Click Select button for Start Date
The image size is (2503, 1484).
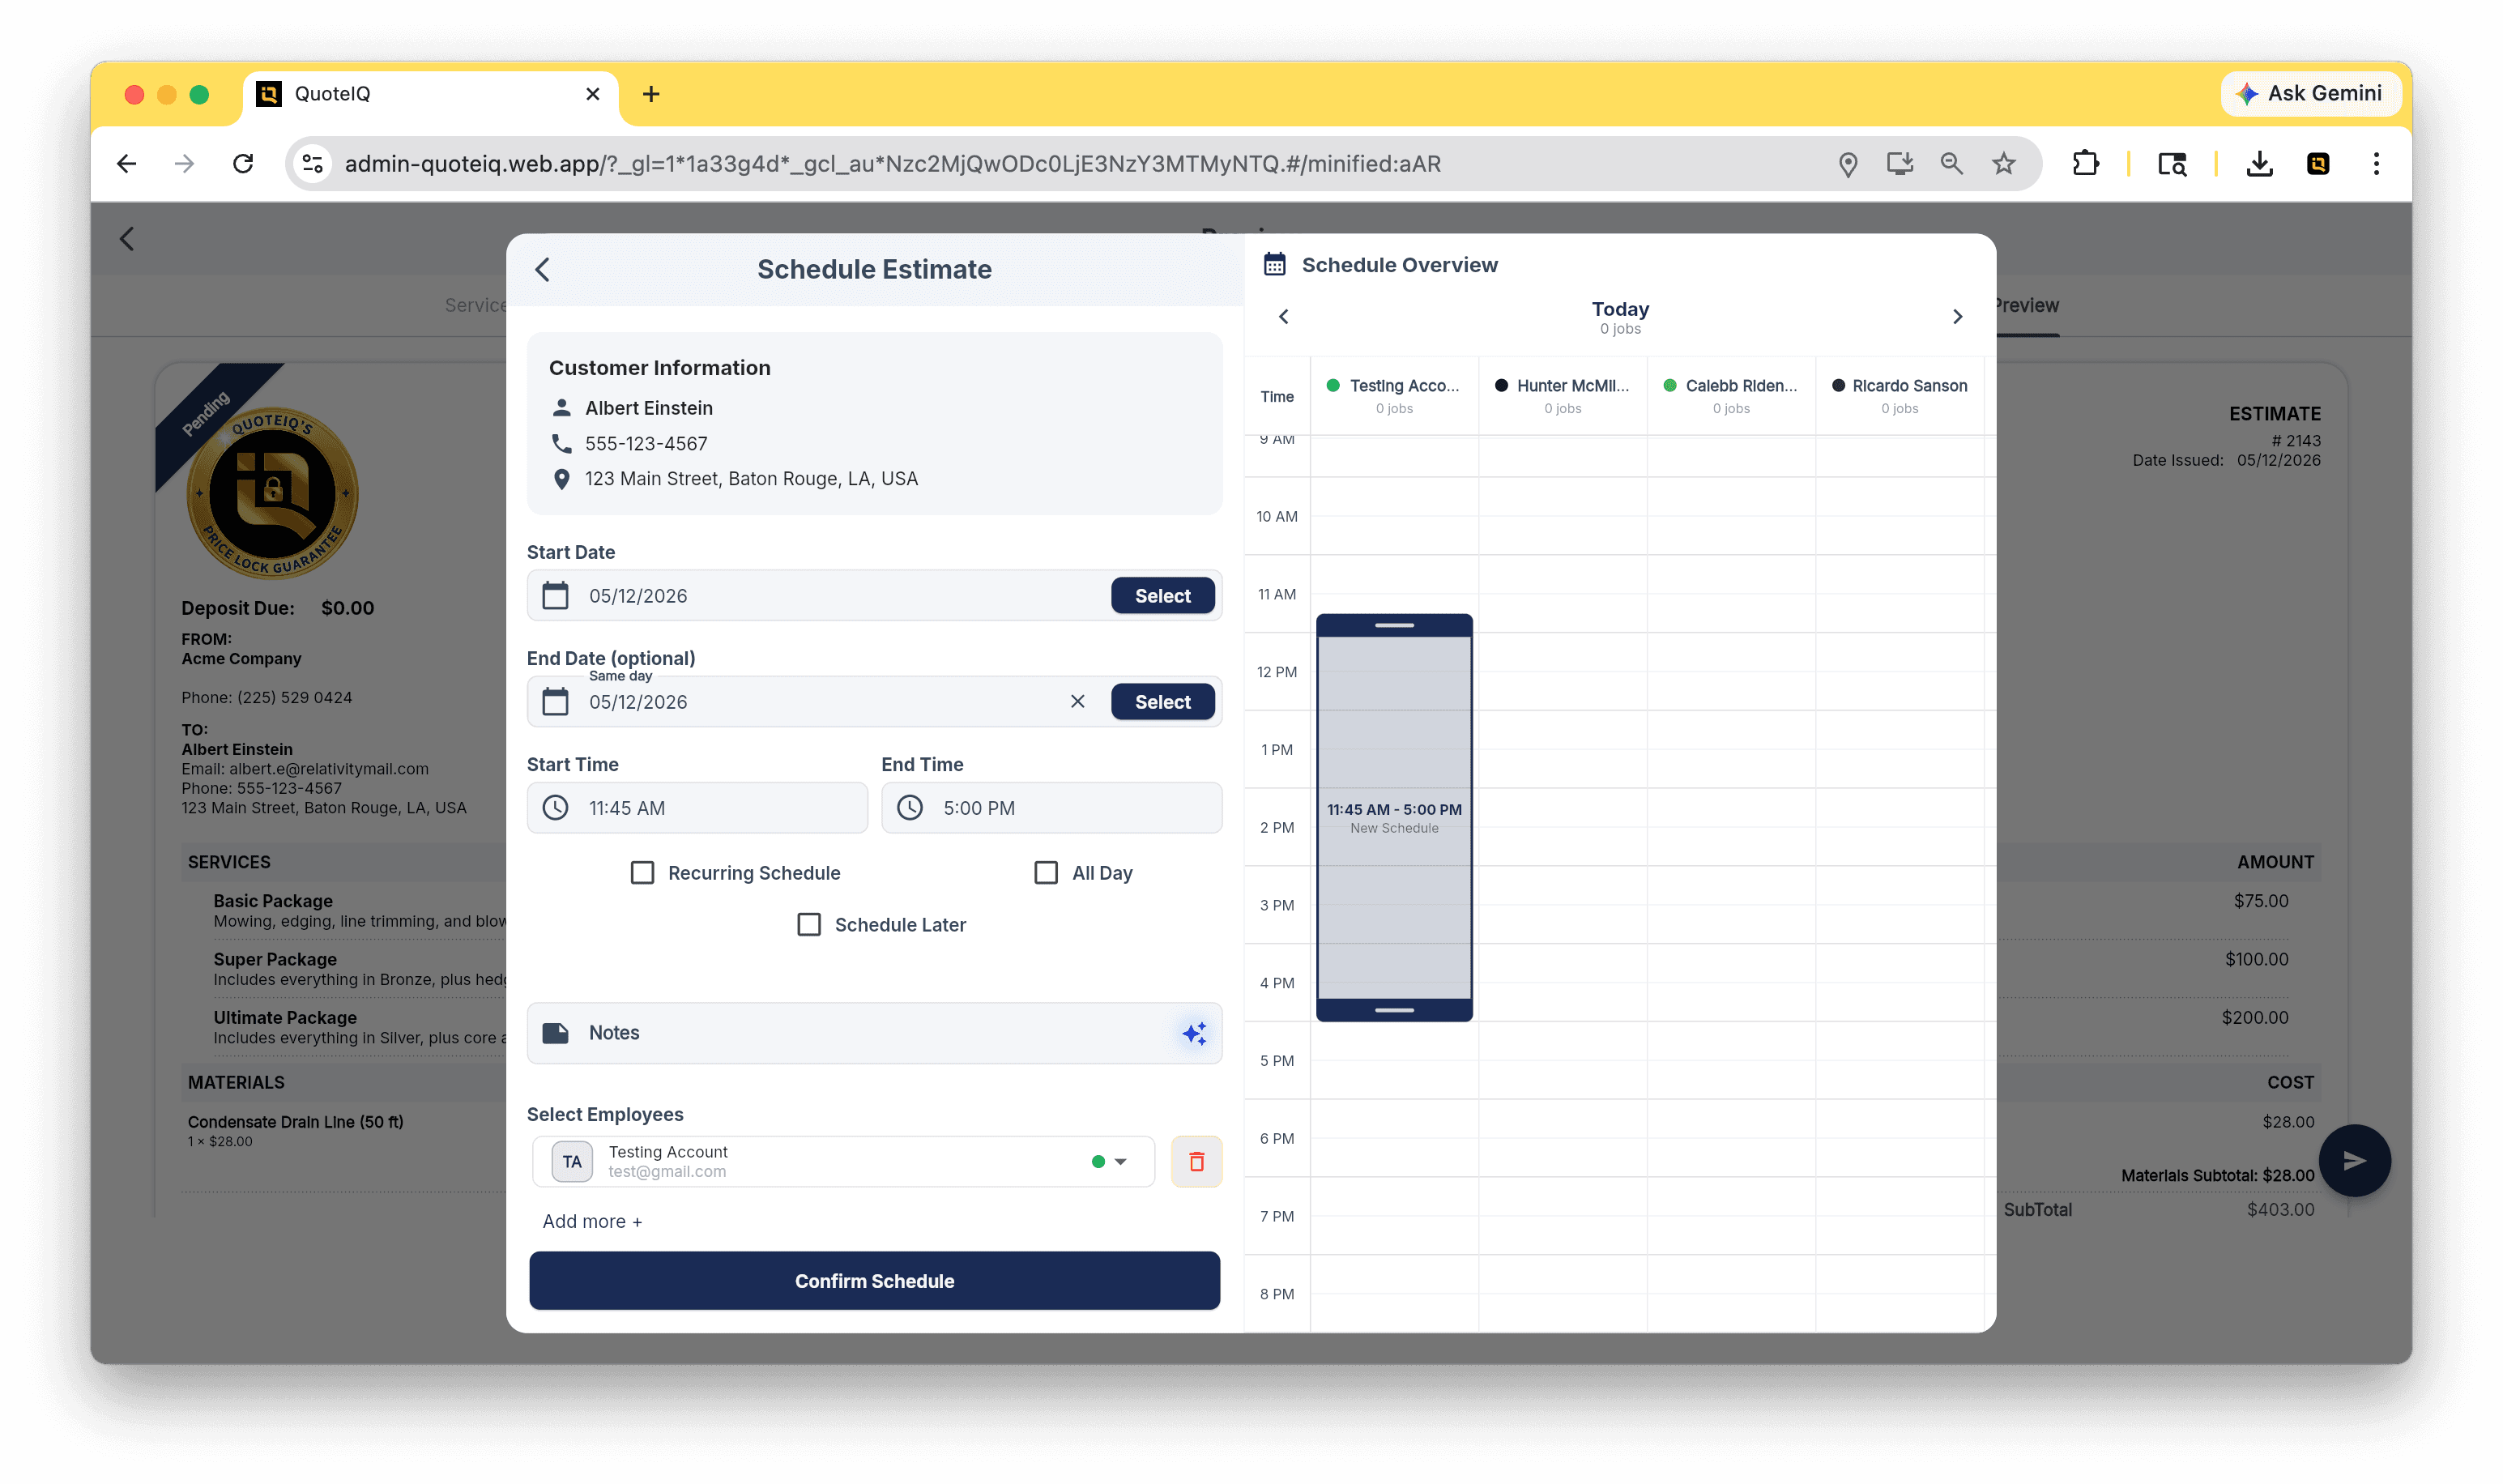[1162, 596]
